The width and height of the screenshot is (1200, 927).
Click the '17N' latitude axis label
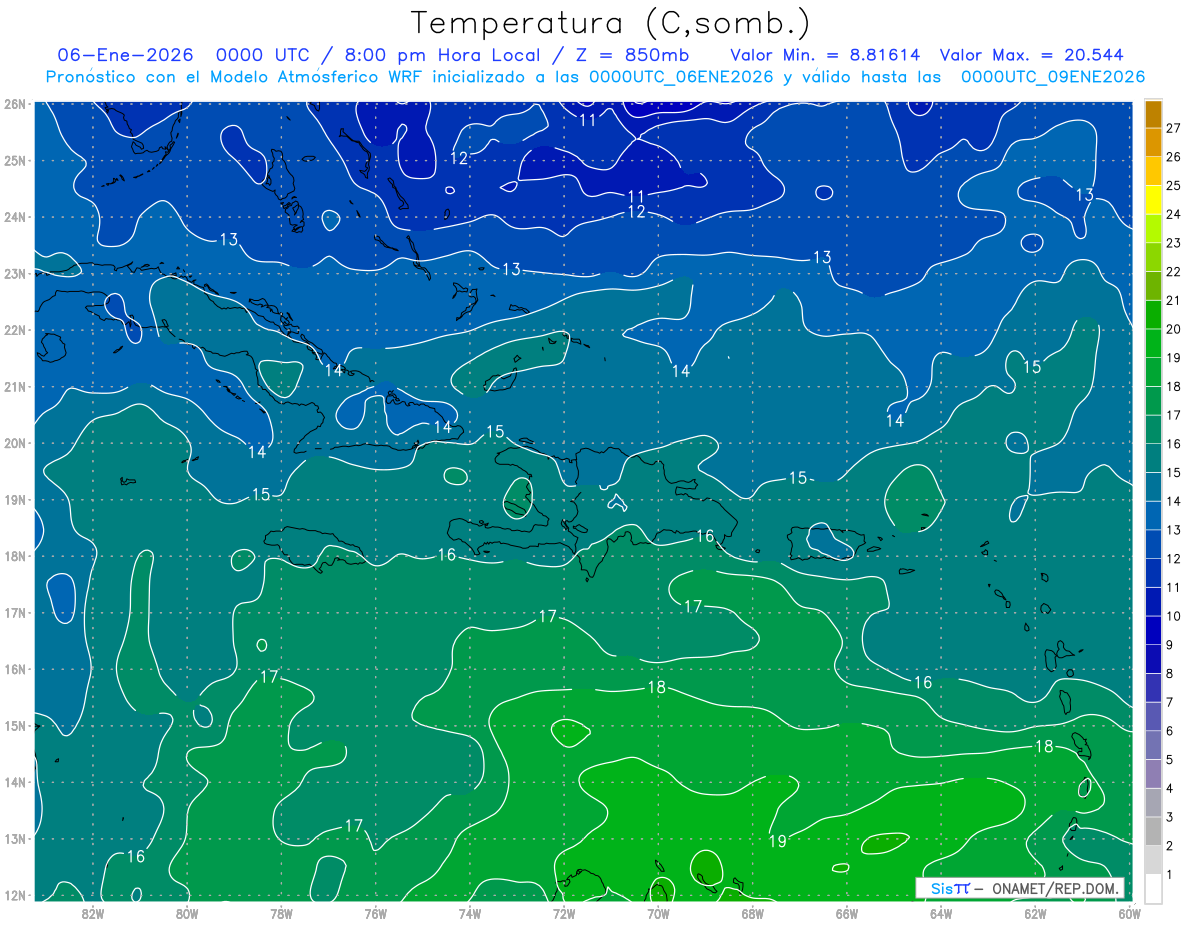pyautogui.click(x=14, y=613)
